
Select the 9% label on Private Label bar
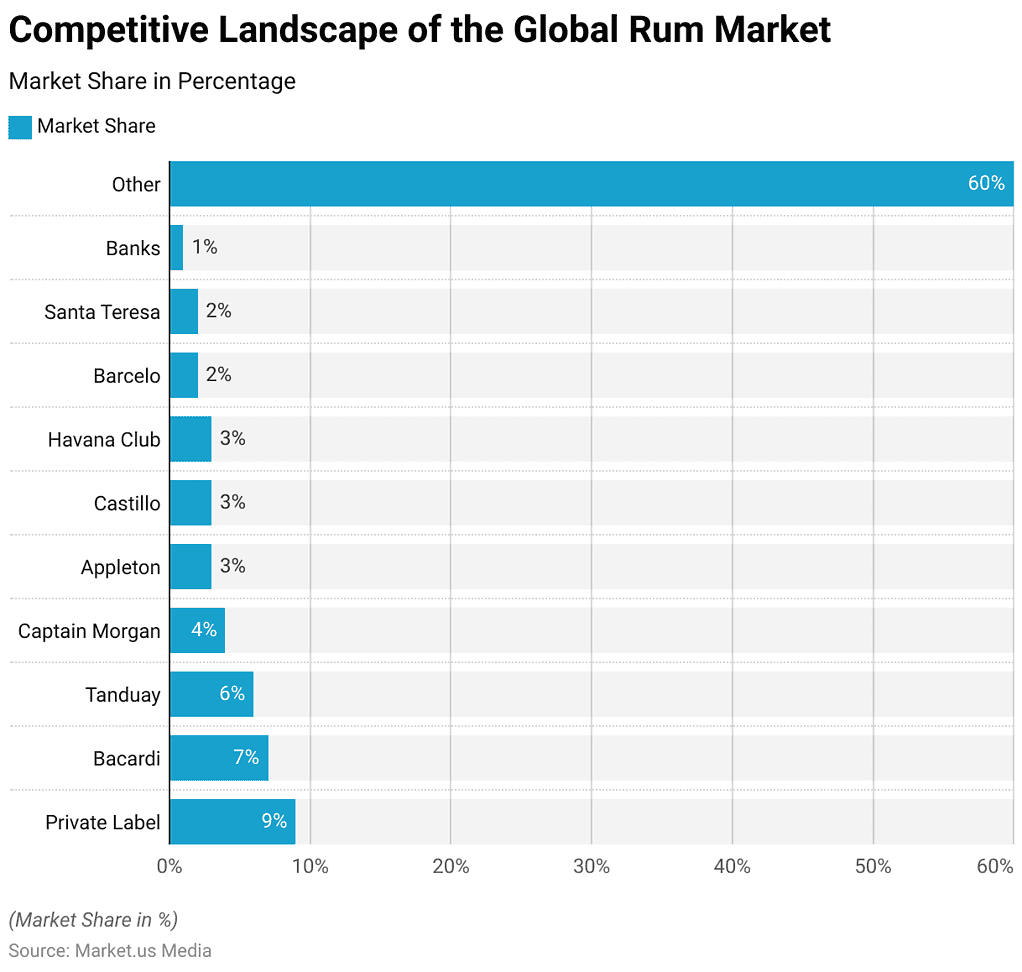276,822
